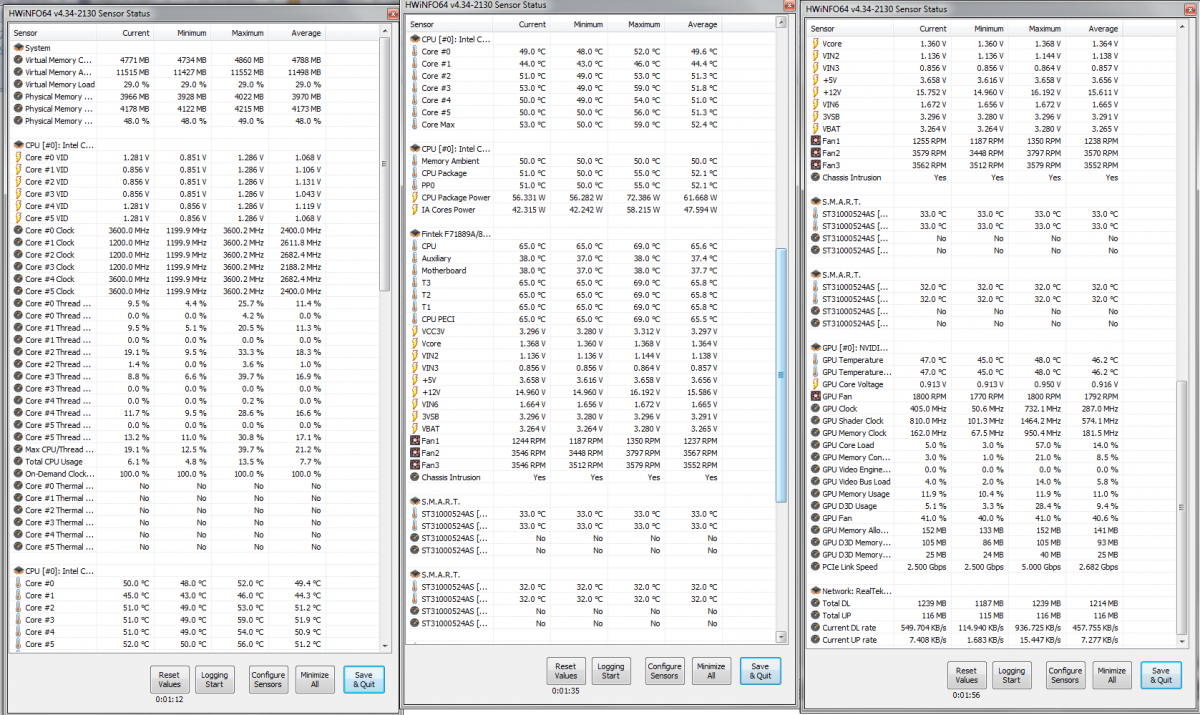Image resolution: width=1200 pixels, height=715 pixels.
Task: Click the 549.704 KB/s current DL rate value
Action: 923,628
